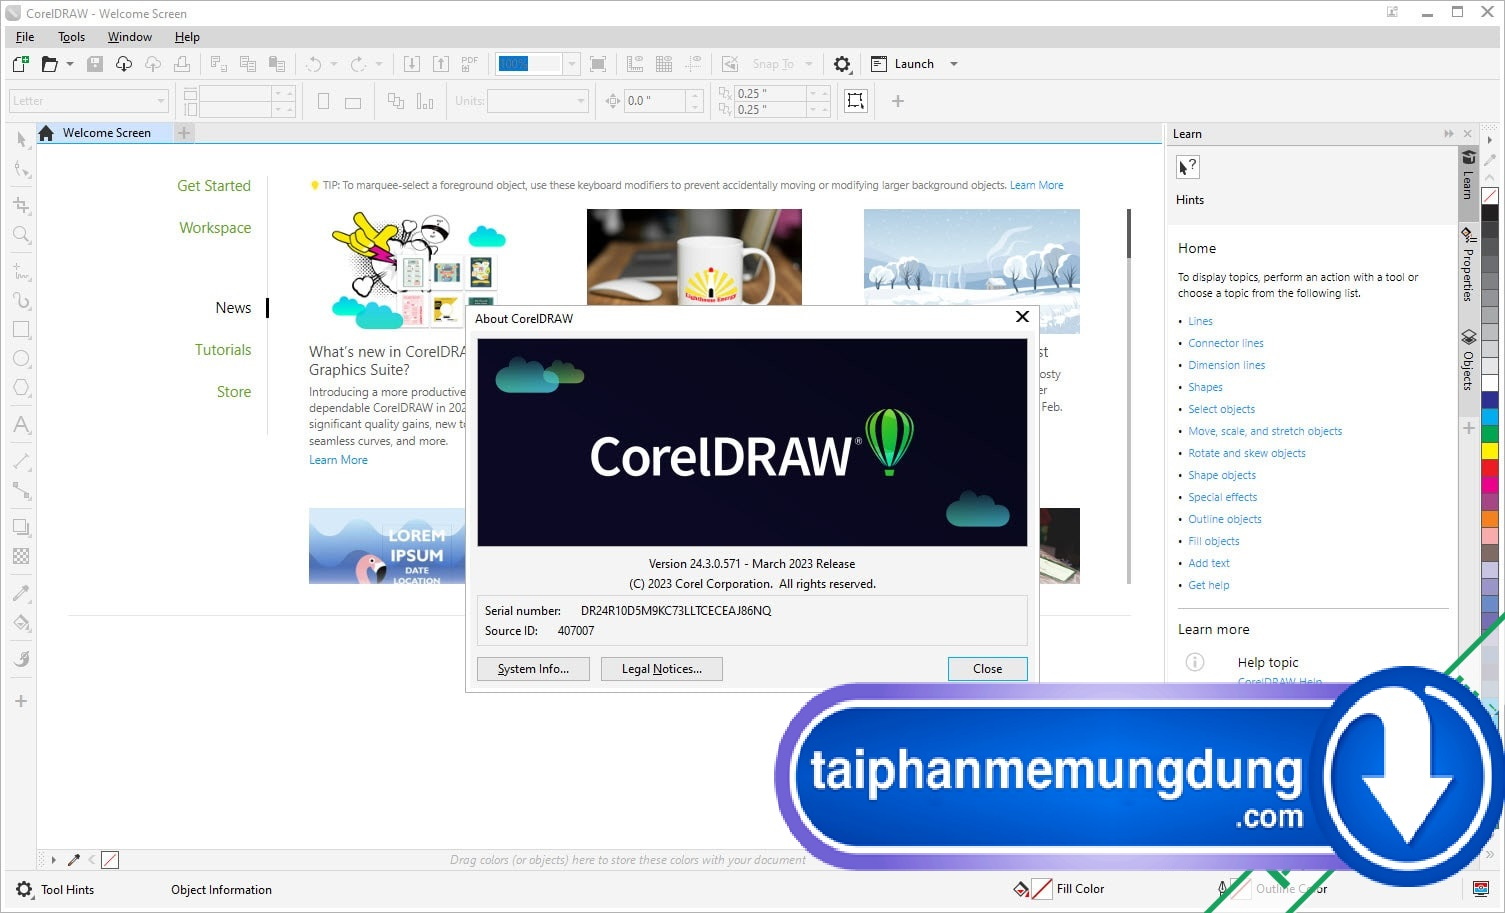Select the Rectangle tool

[21, 329]
